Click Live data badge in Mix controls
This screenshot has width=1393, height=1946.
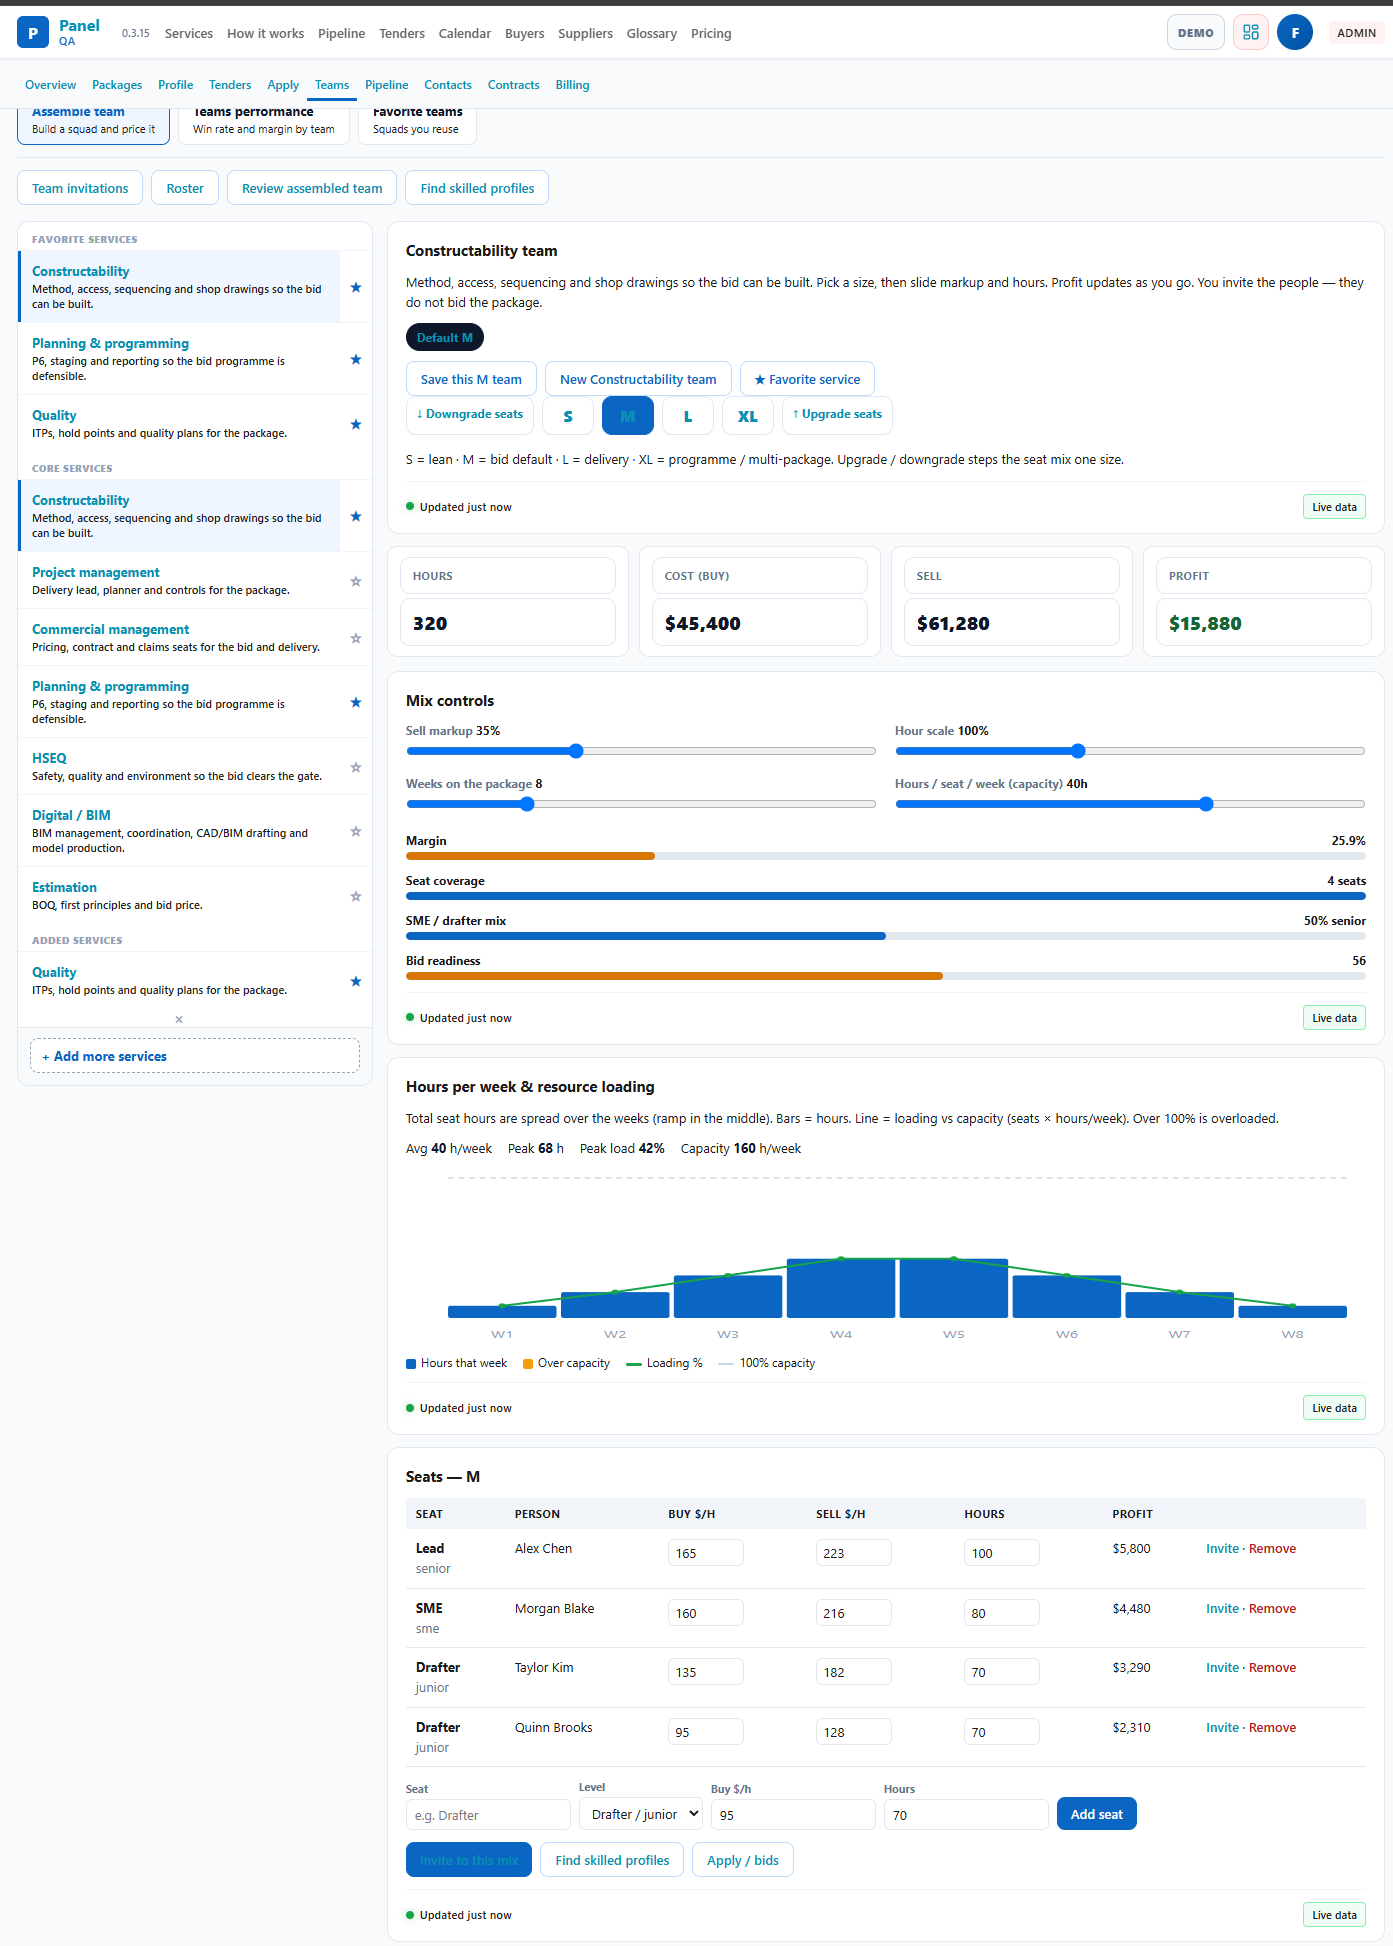[1334, 1018]
